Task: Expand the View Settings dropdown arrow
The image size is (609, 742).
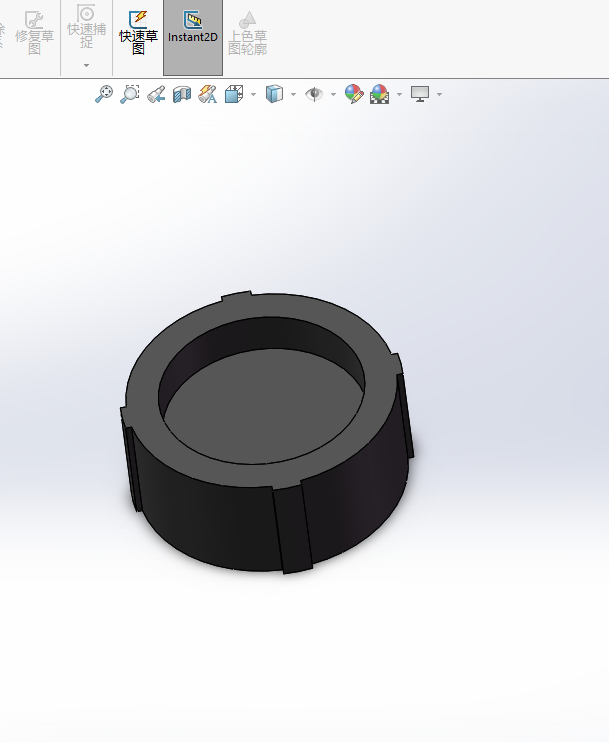Action: pyautogui.click(x=440, y=95)
